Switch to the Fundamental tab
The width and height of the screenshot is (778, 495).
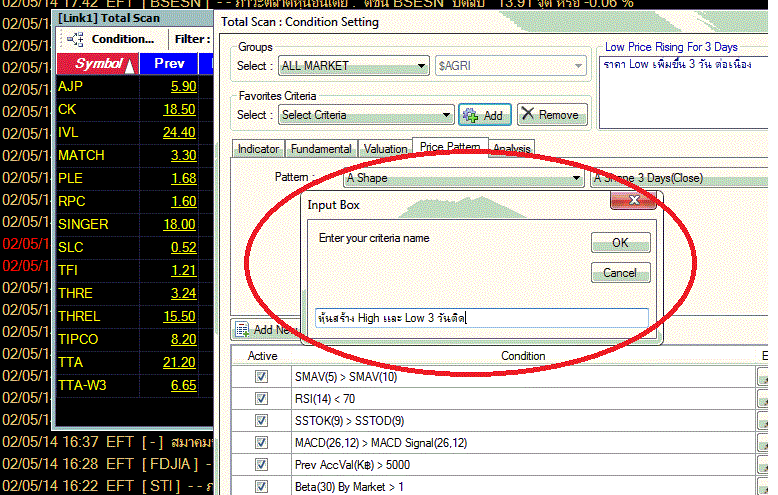click(x=321, y=149)
